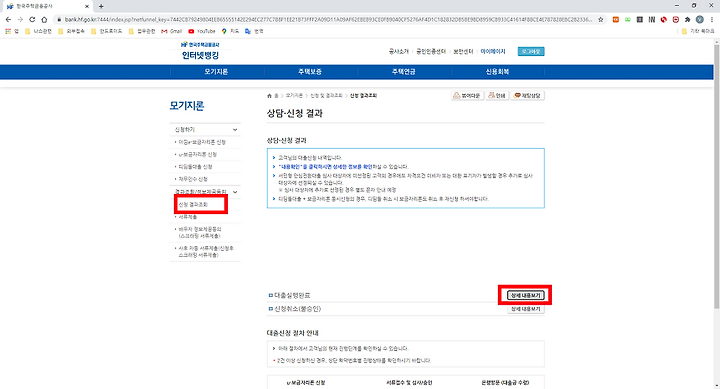
Task: Collapse the 신청하기 sidebar section
Action: [235, 130]
